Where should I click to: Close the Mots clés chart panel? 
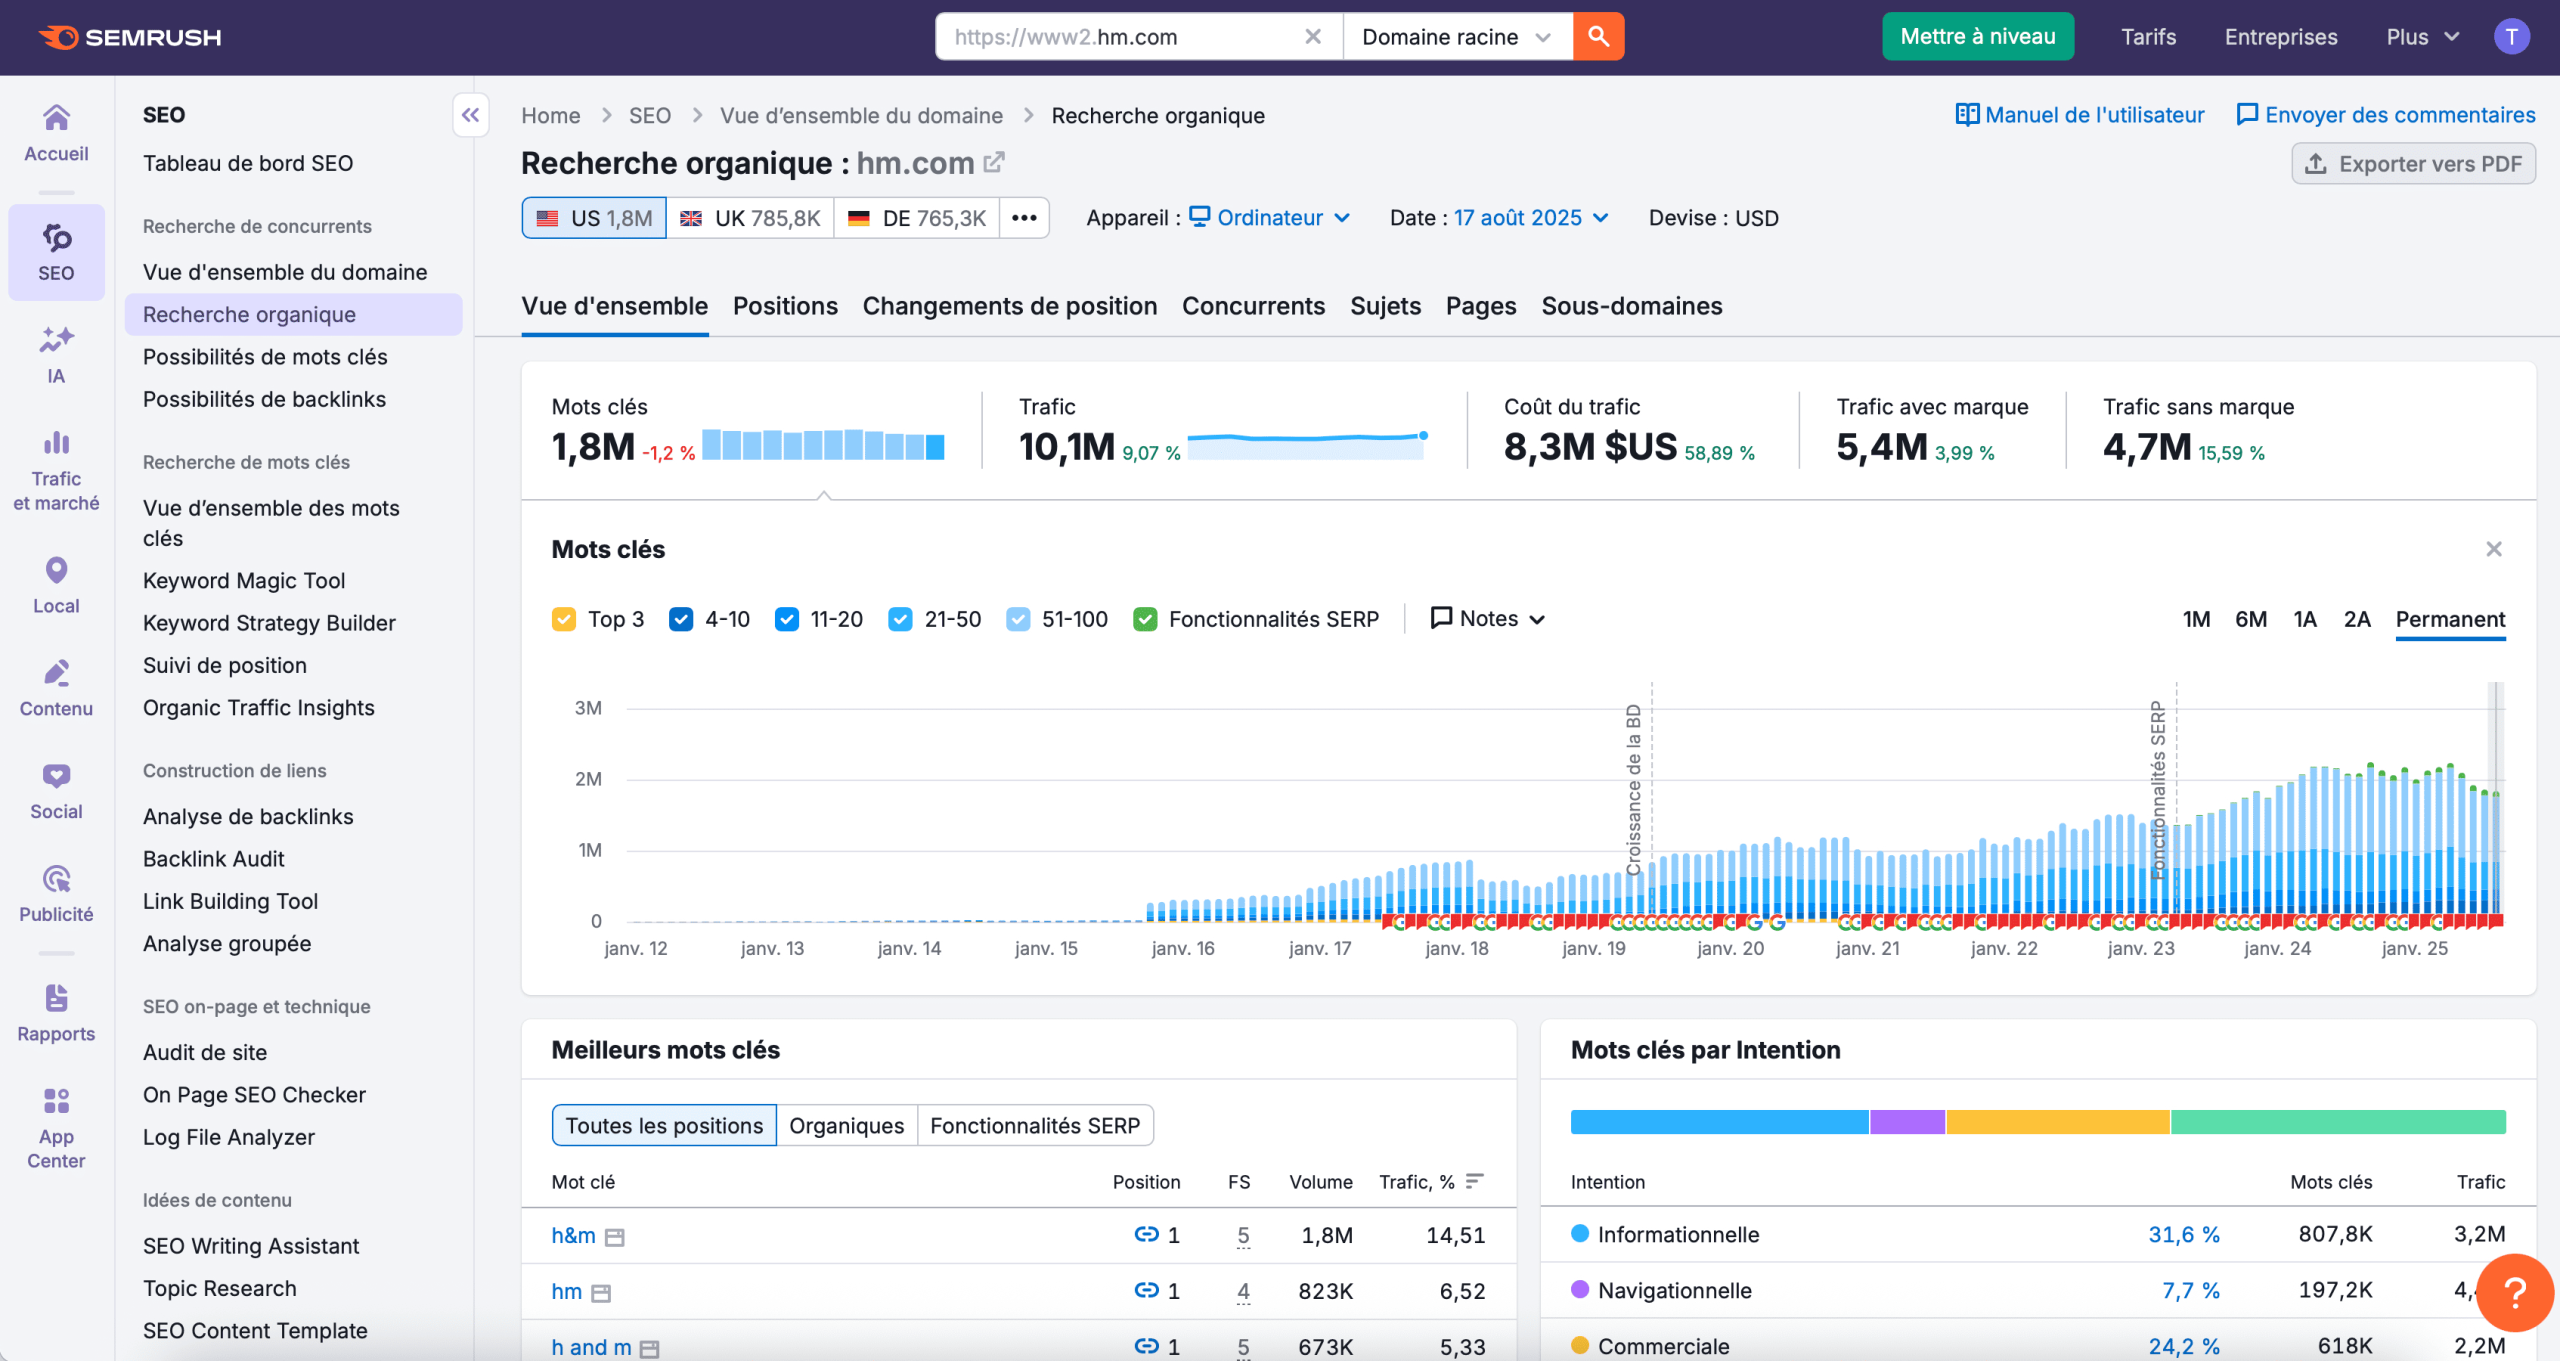click(2494, 549)
